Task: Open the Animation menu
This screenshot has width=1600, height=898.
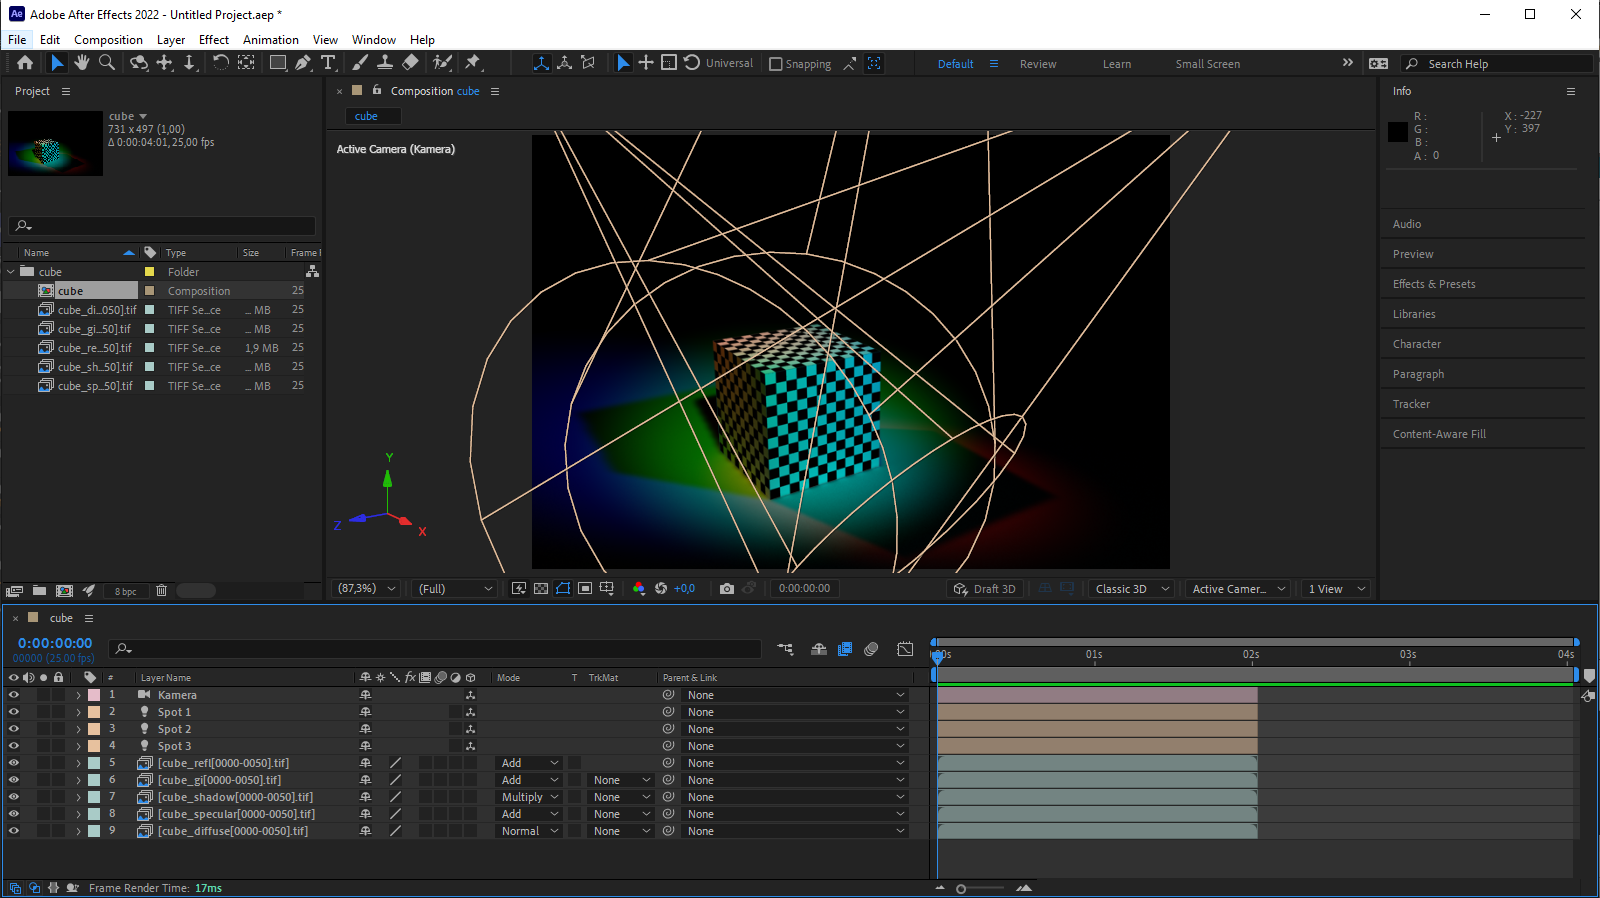Action: (x=270, y=40)
